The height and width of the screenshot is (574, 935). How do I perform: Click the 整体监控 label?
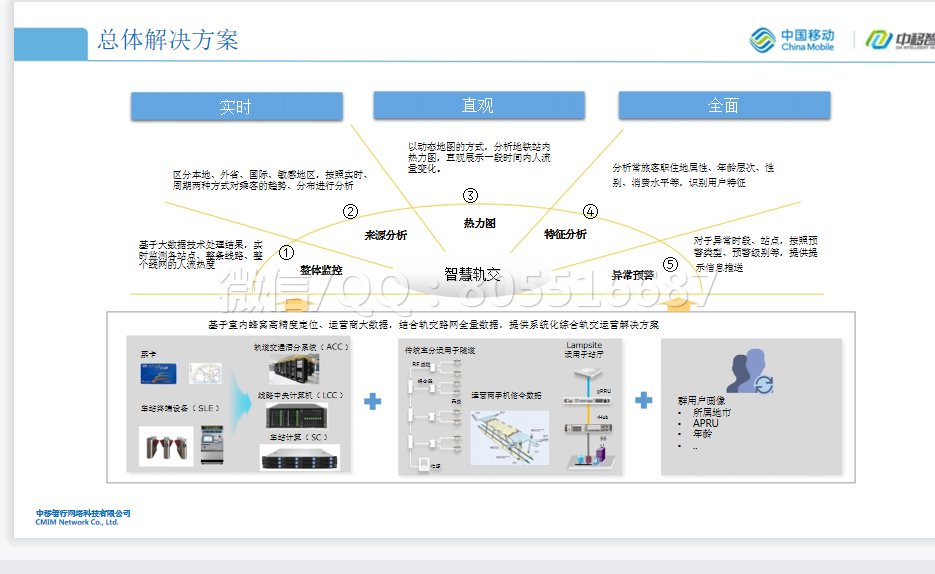[x=321, y=270]
